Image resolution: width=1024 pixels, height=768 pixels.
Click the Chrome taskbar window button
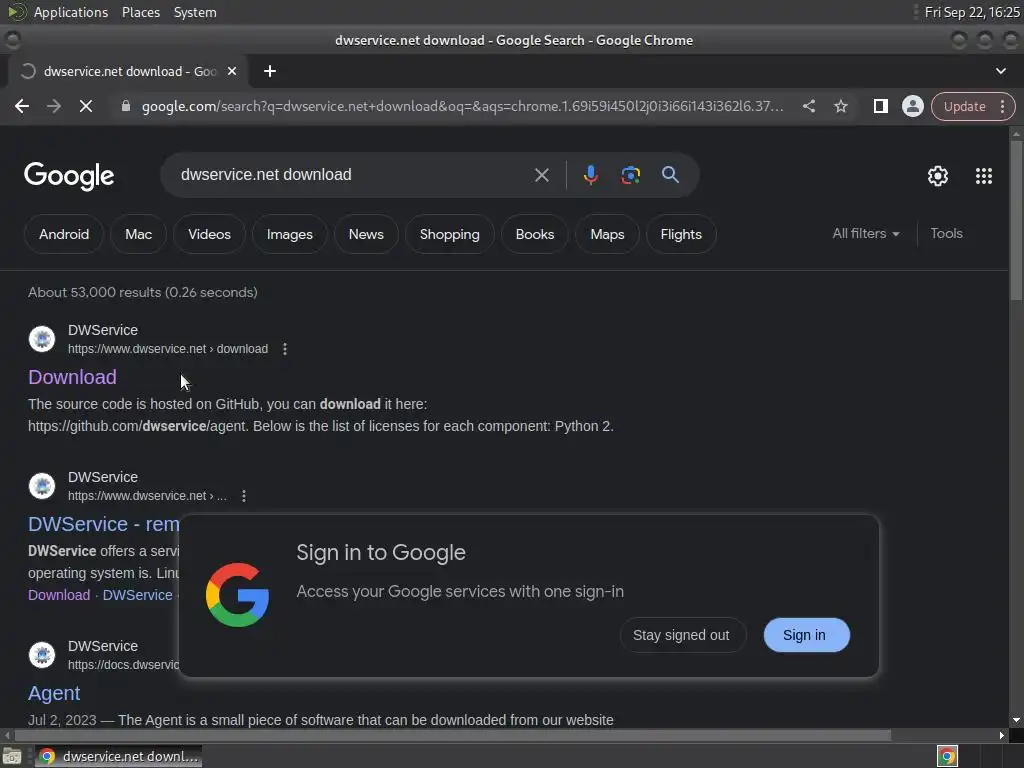118,756
